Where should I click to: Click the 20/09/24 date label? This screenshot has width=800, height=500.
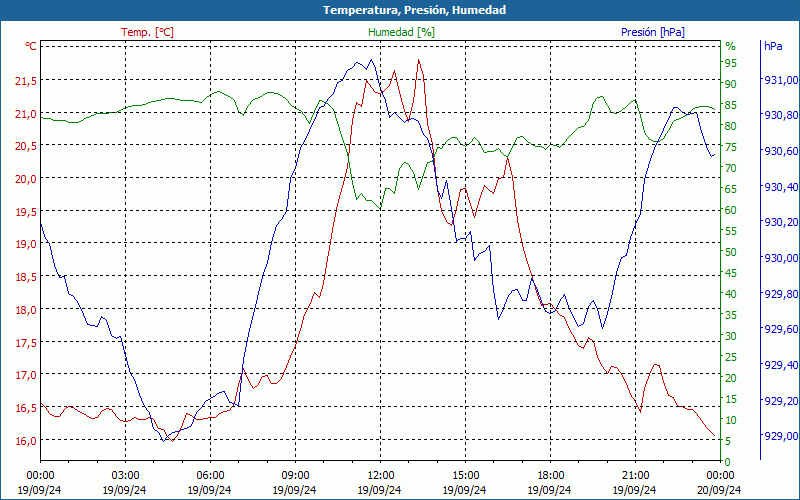719,490
